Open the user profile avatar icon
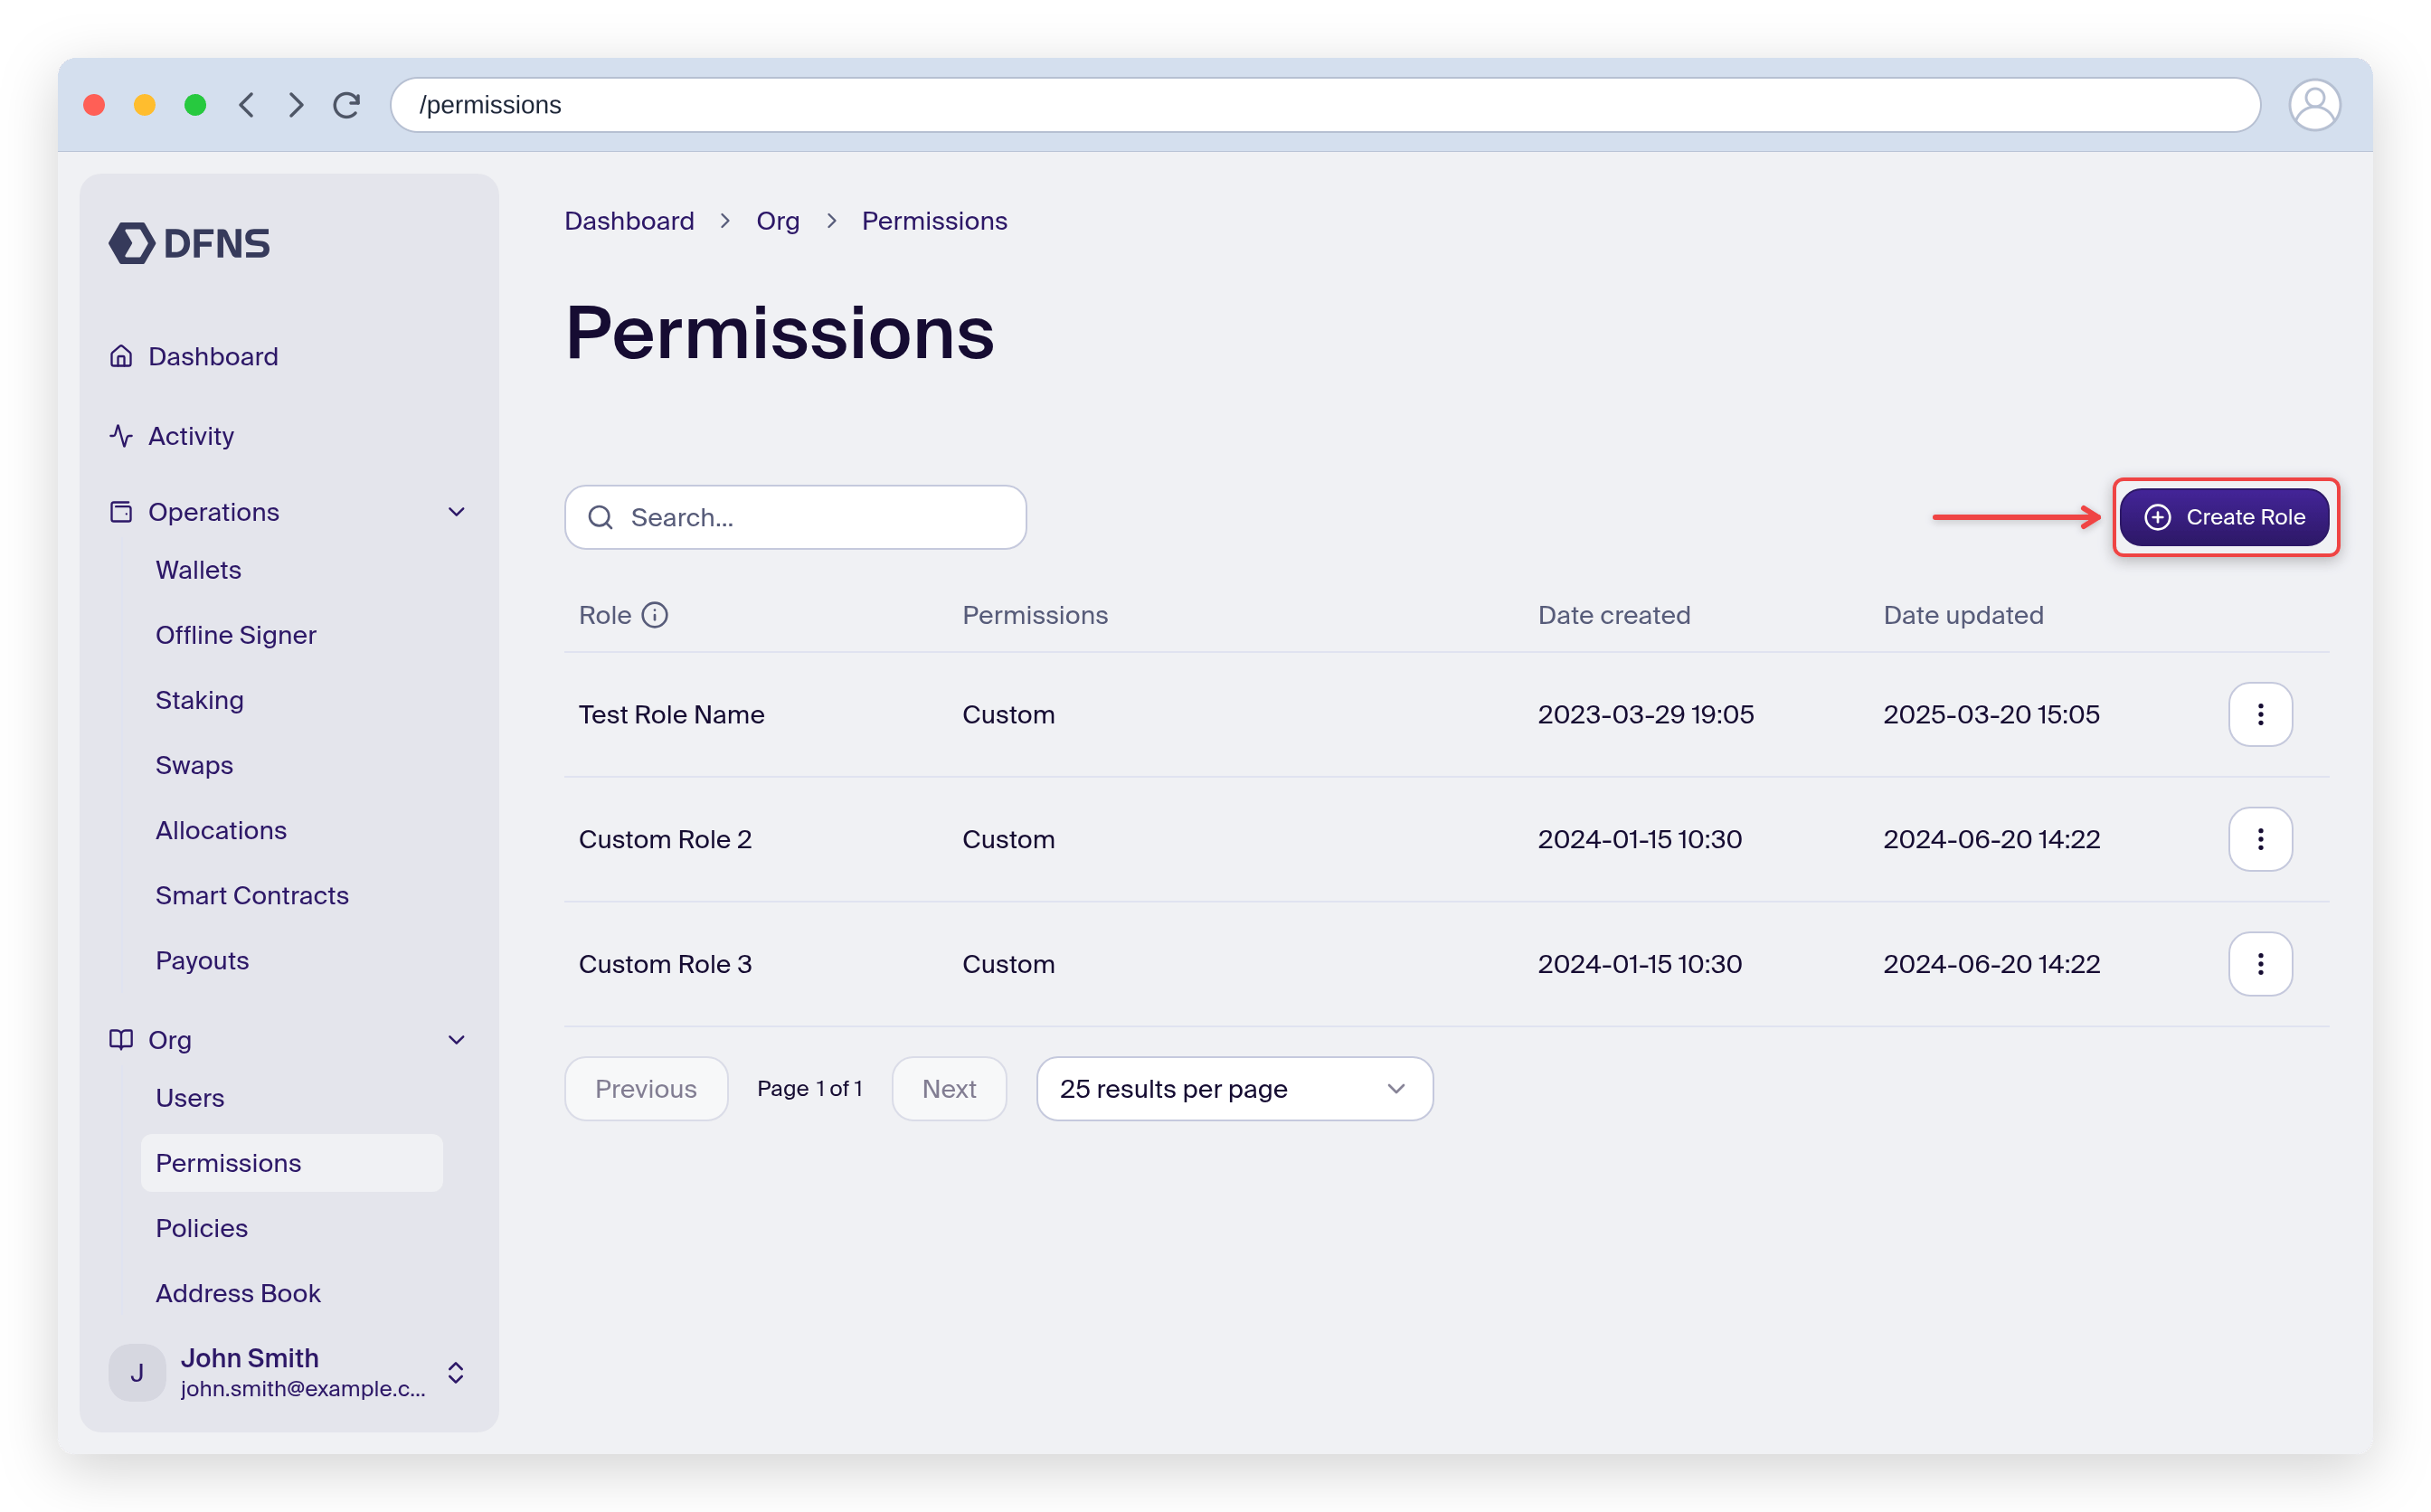Viewport: 2431px width, 1512px height. (x=2313, y=105)
